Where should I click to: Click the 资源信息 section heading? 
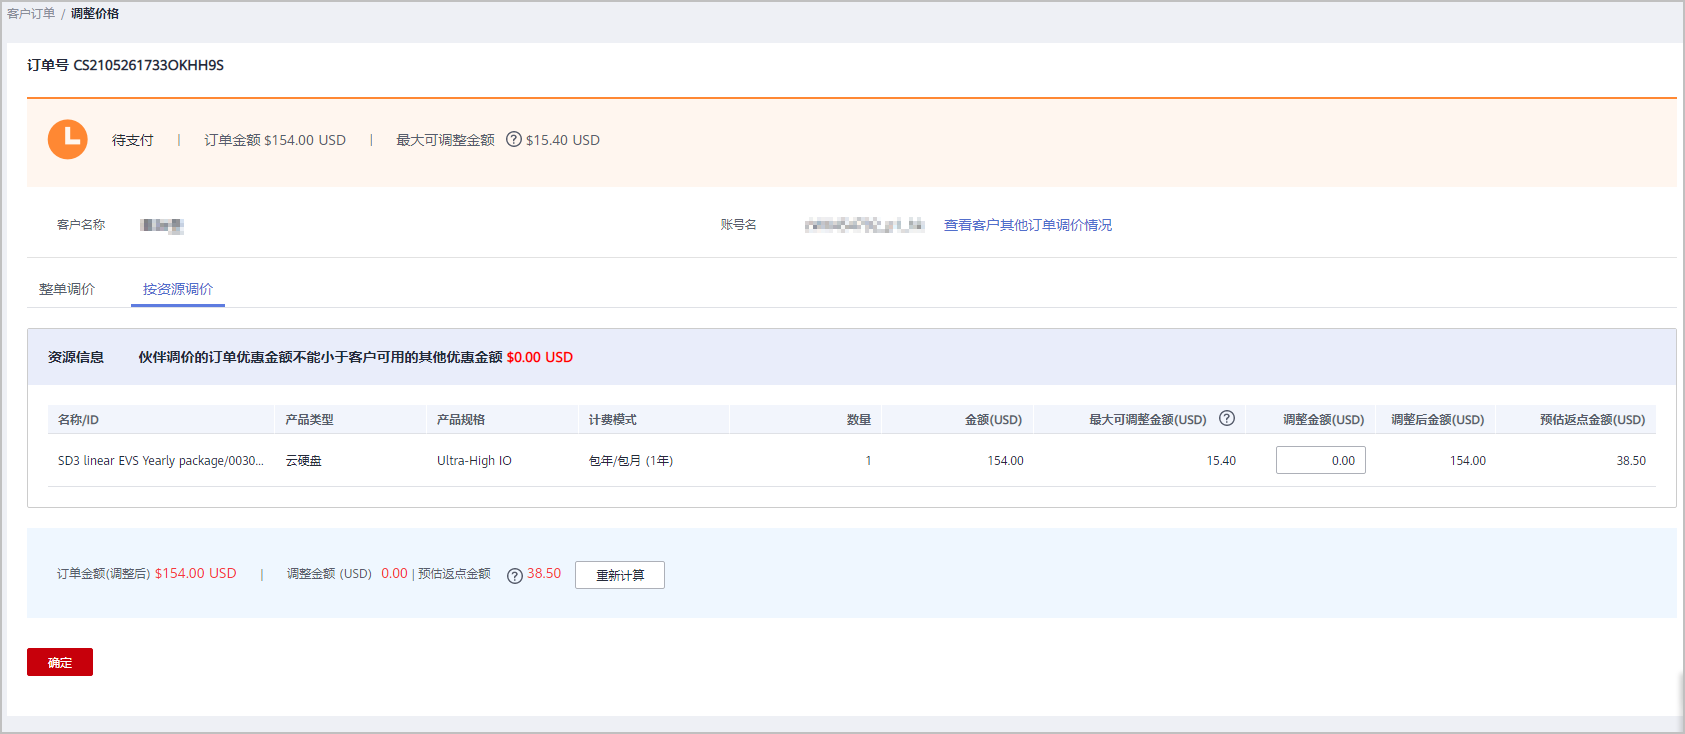point(76,357)
